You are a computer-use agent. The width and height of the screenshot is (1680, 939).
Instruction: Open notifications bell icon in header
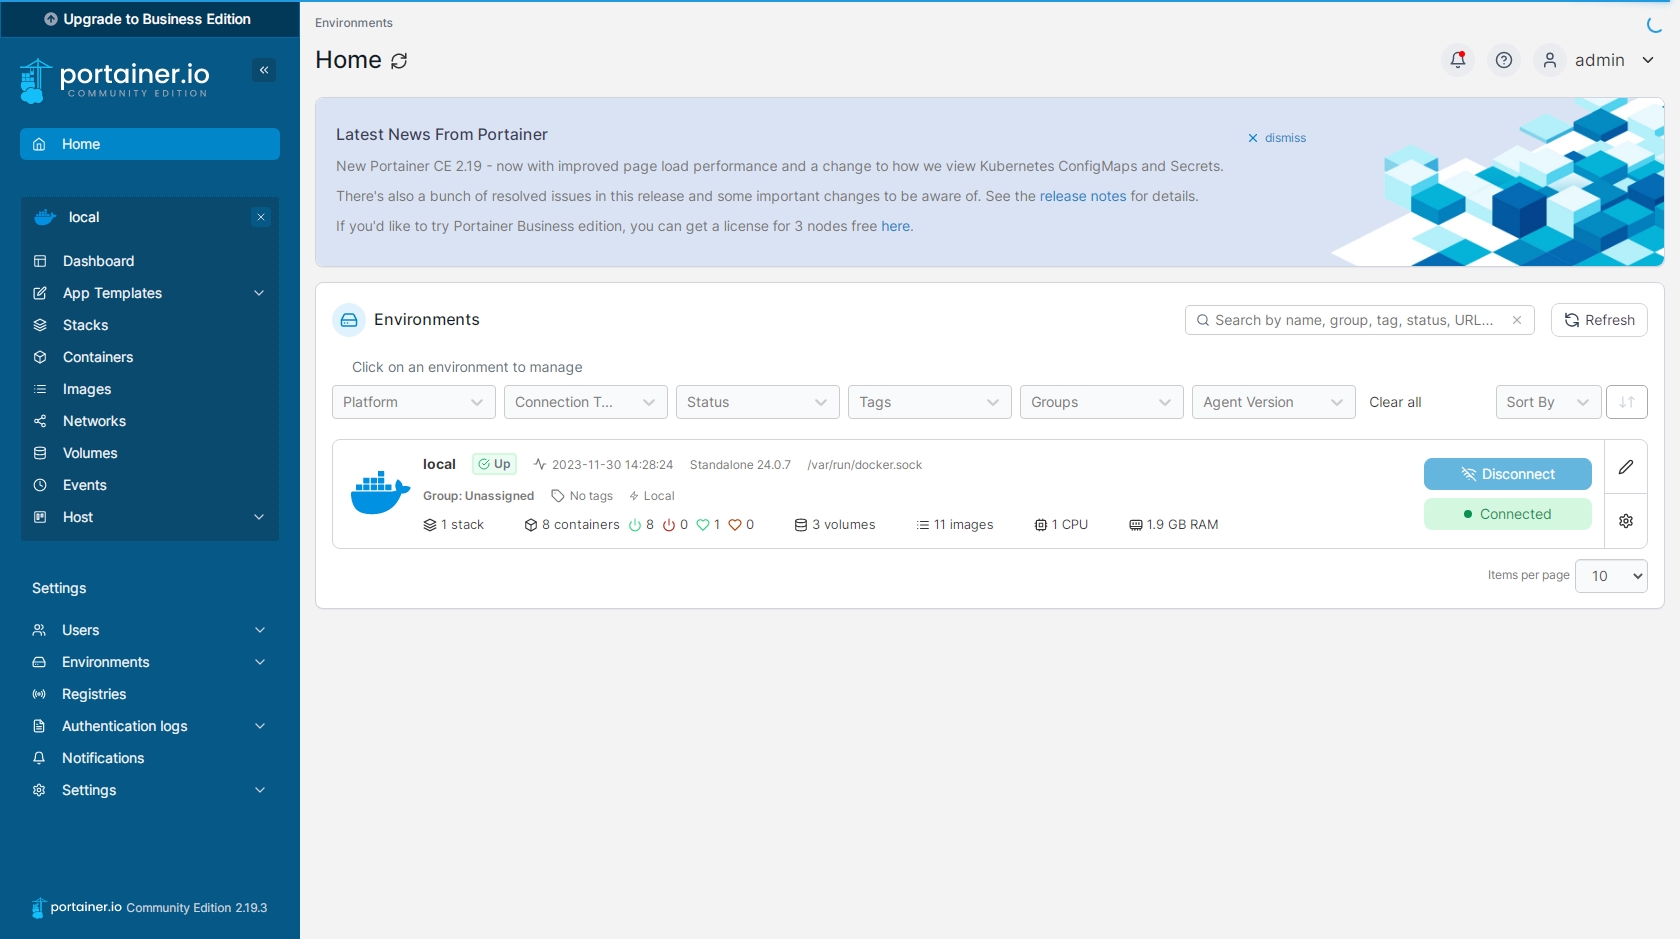(1458, 60)
